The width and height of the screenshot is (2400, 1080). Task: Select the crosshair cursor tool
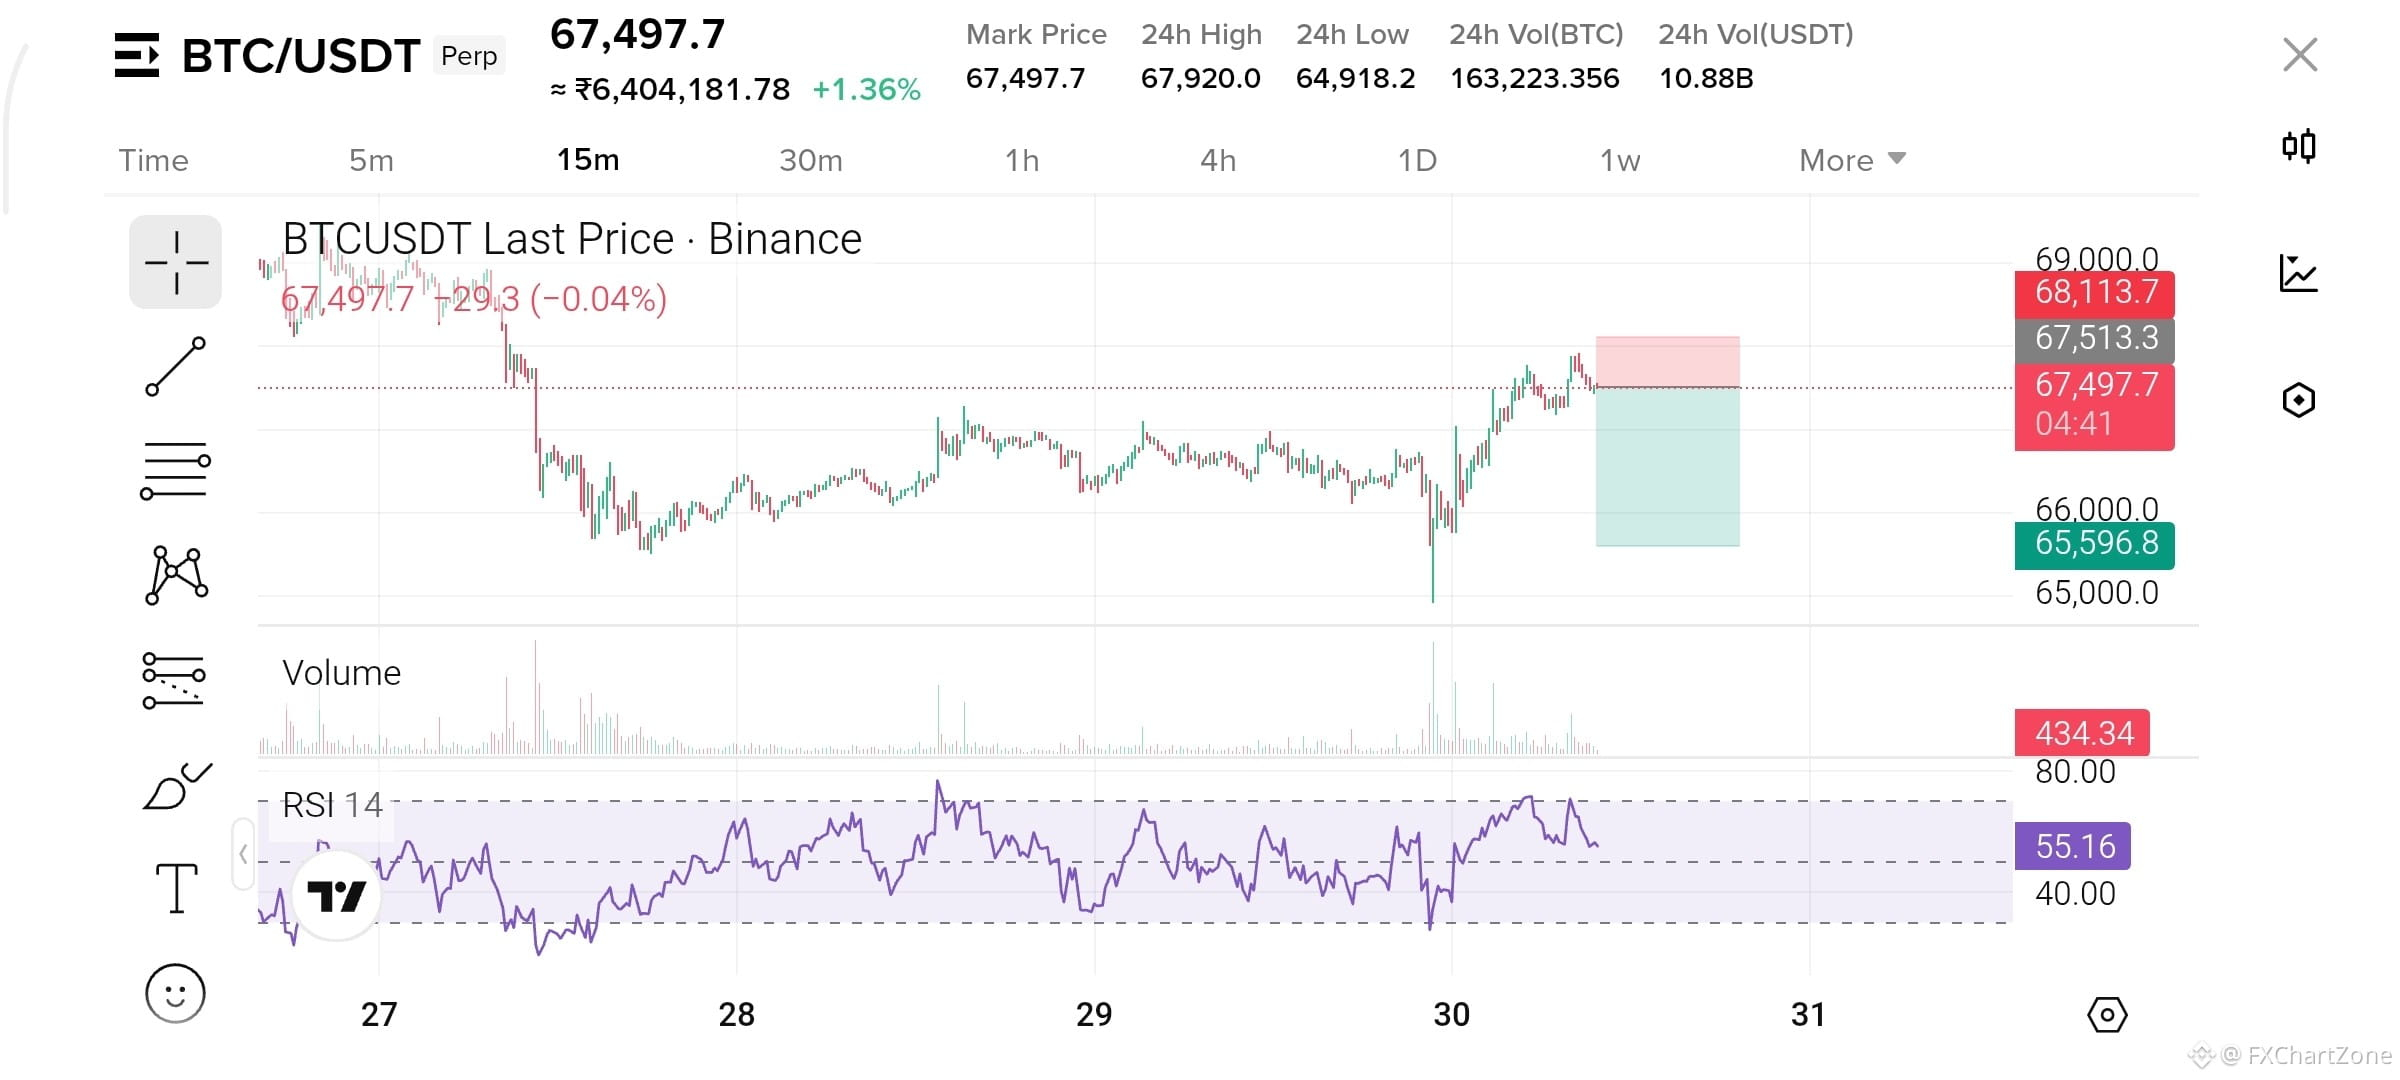(176, 262)
